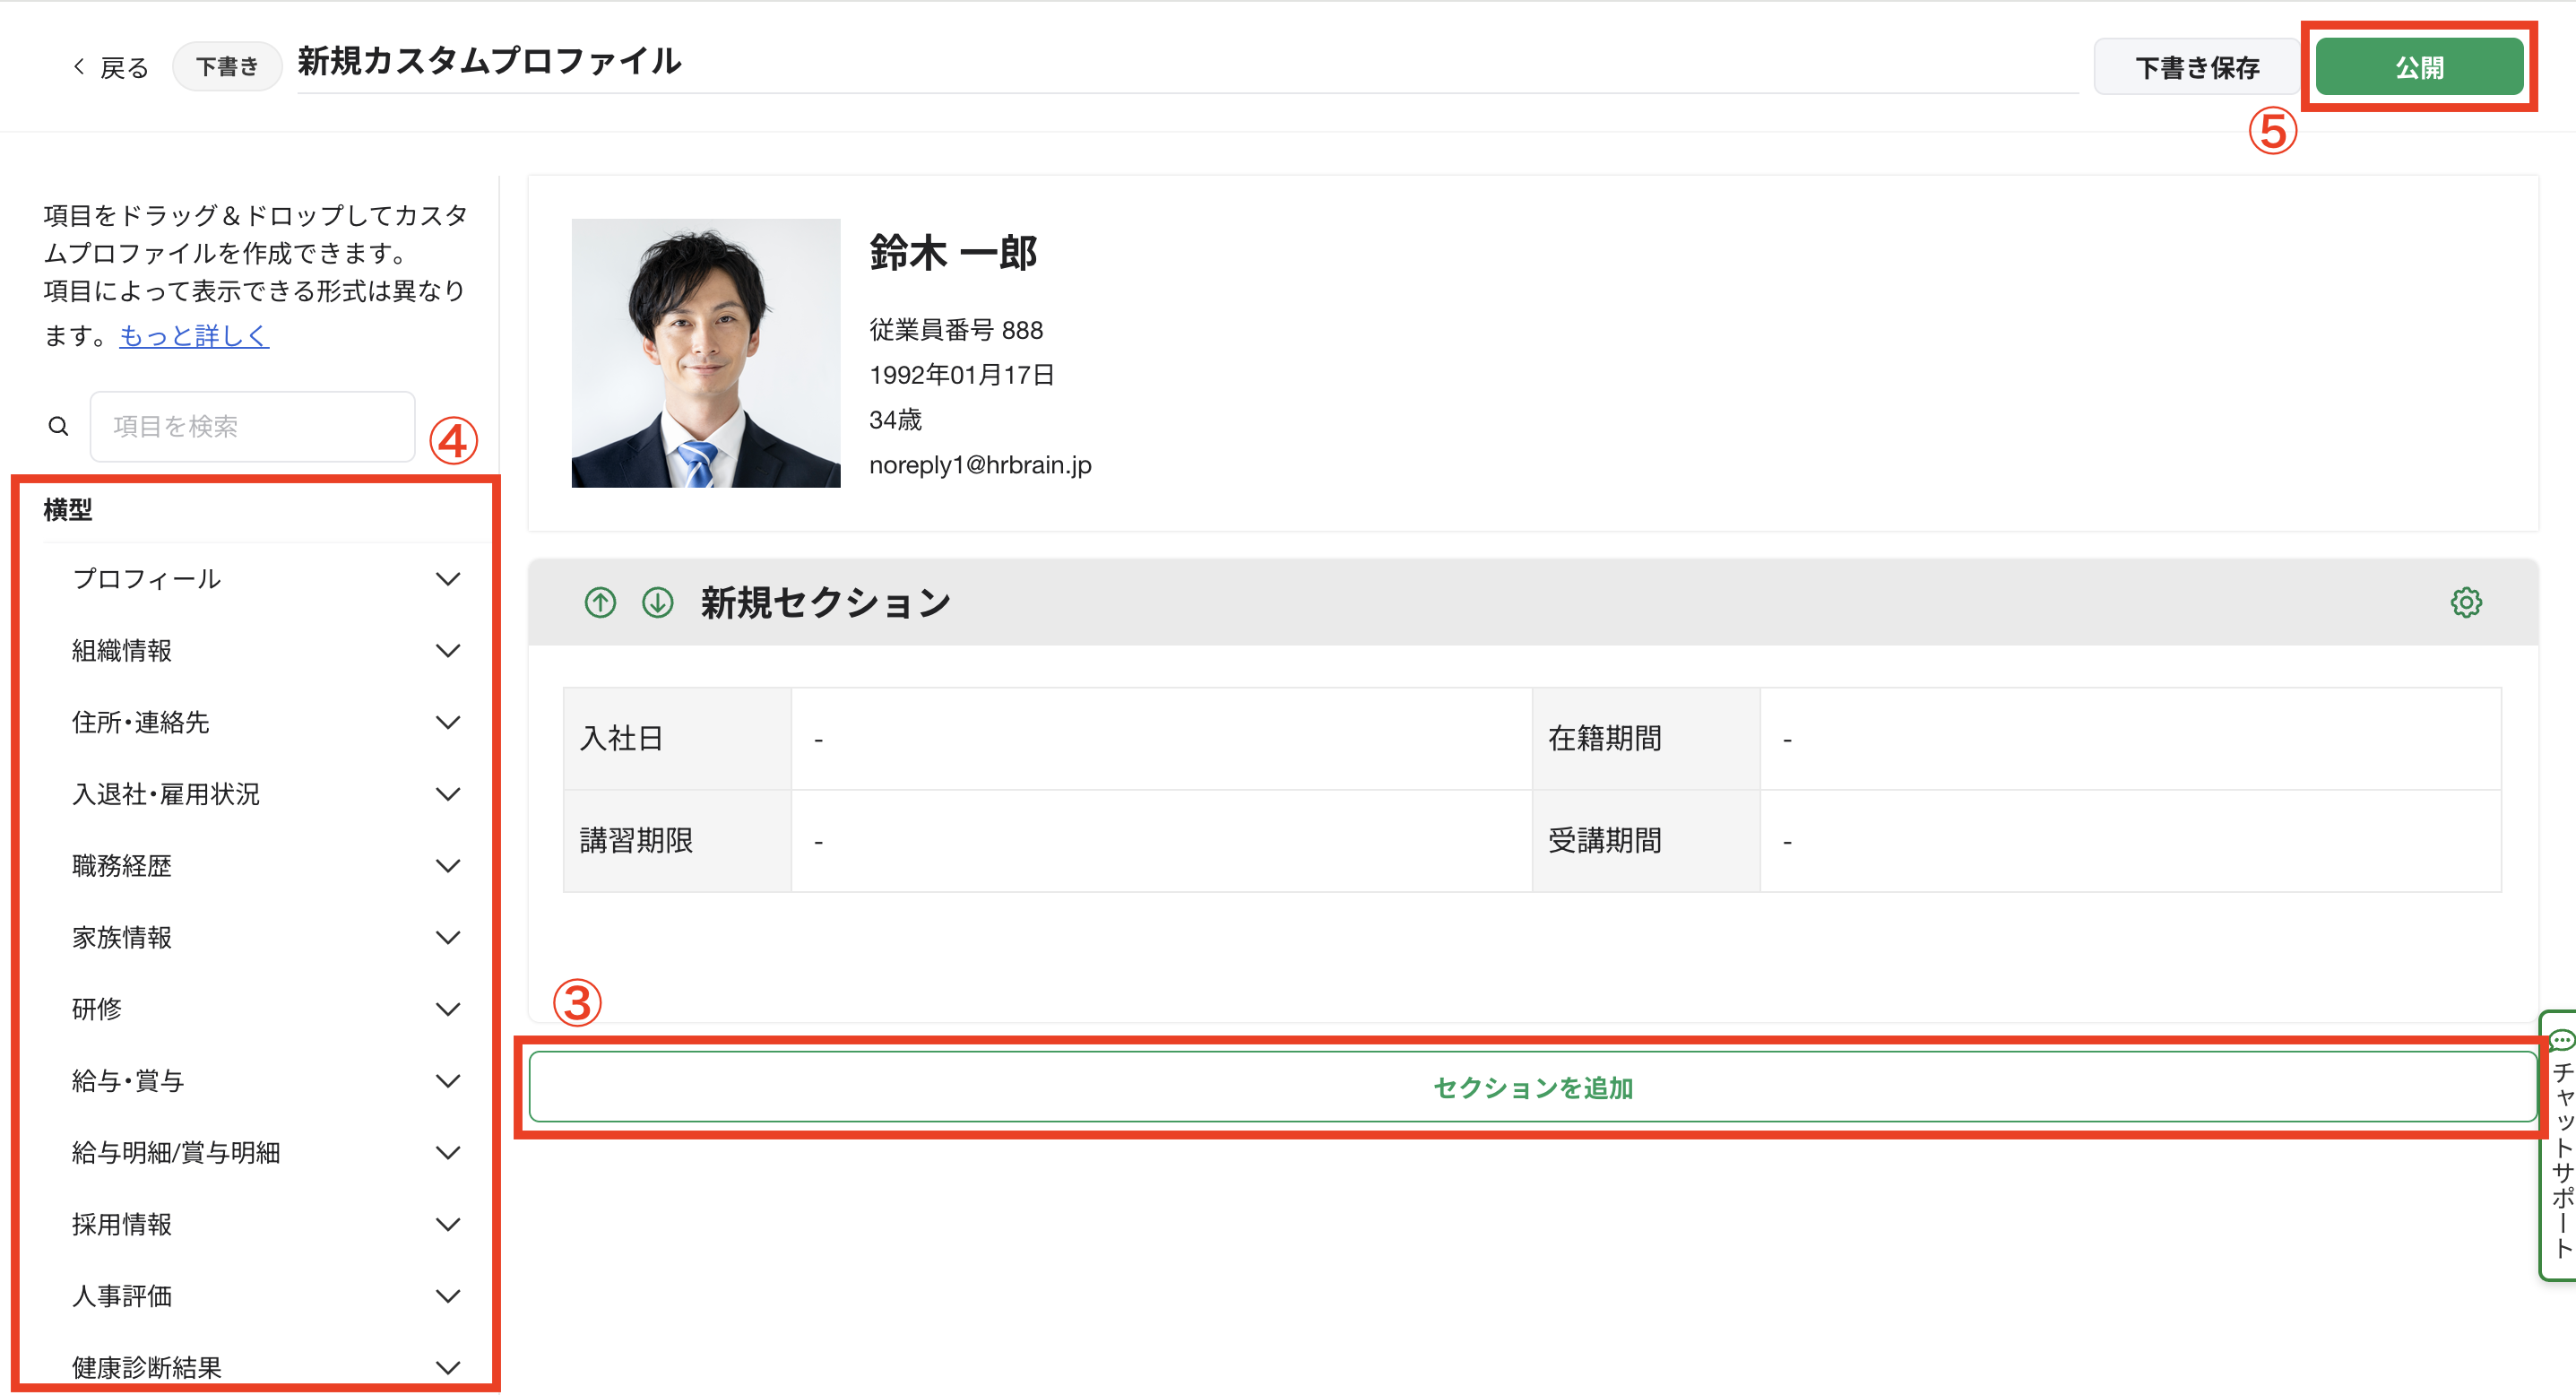Expand the 住所・連絡先 category
The height and width of the screenshot is (1395, 2576).
[266, 723]
